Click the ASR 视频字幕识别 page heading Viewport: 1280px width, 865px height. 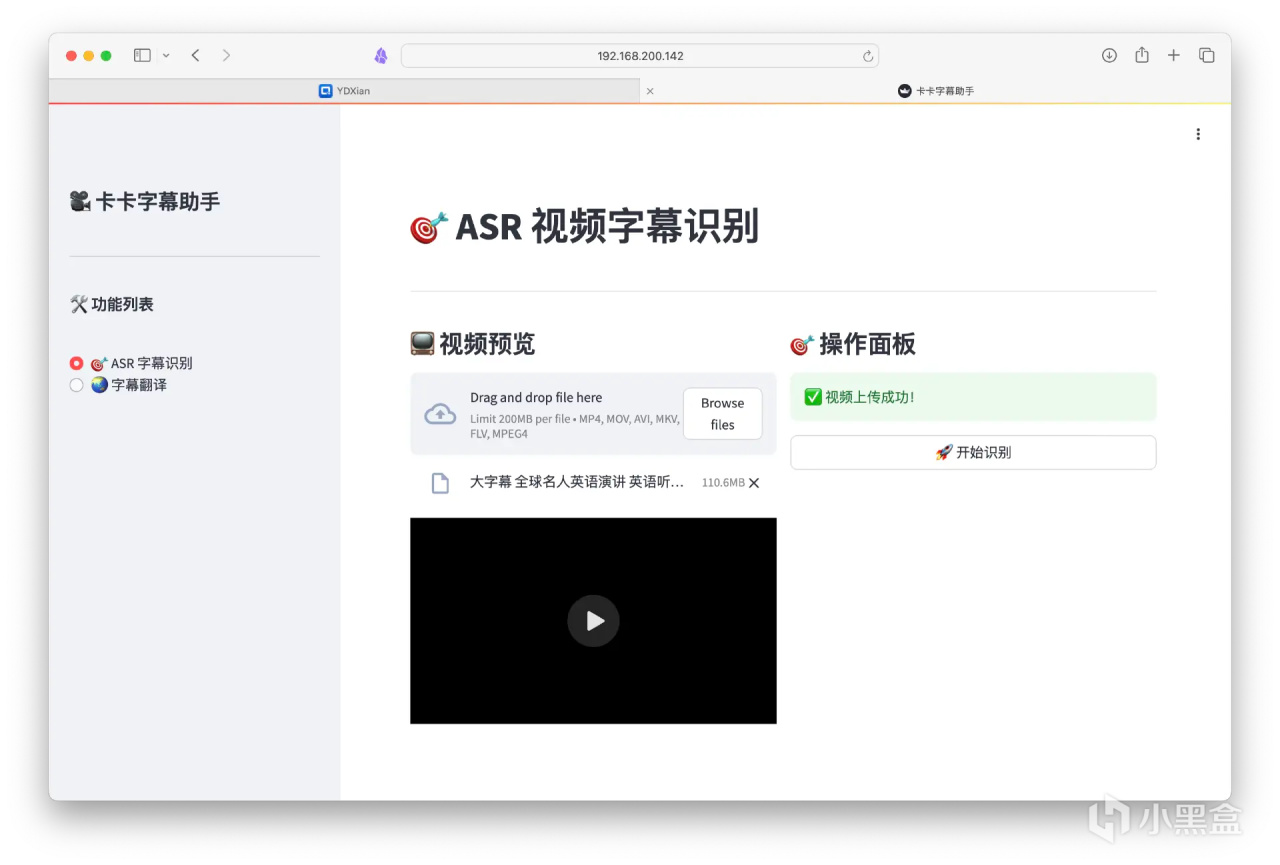[x=585, y=227]
